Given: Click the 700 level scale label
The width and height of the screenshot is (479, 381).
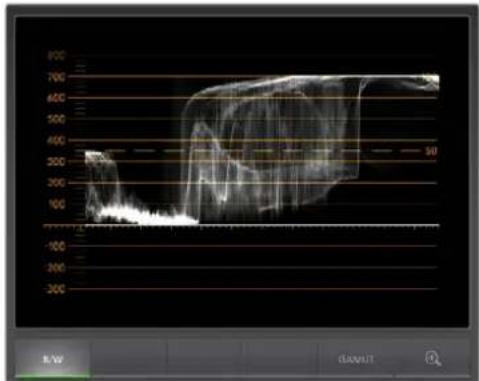Looking at the screenshot, I should click(56, 77).
